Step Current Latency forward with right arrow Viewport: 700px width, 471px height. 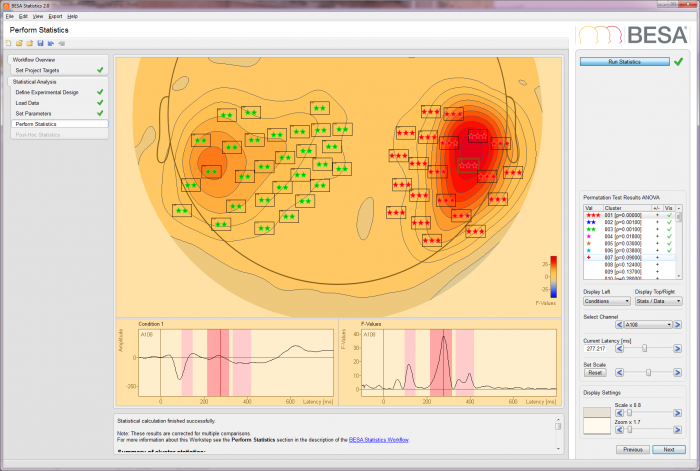click(677, 348)
